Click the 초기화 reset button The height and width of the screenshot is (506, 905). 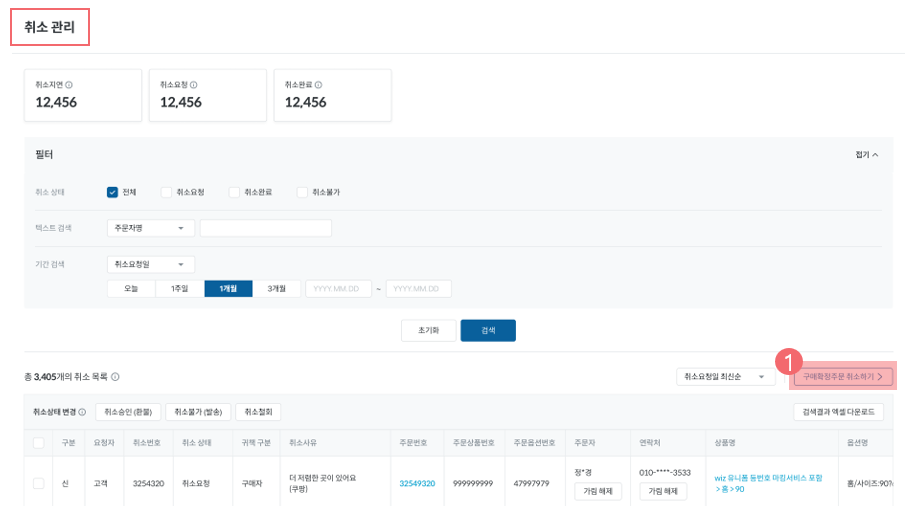click(x=429, y=331)
